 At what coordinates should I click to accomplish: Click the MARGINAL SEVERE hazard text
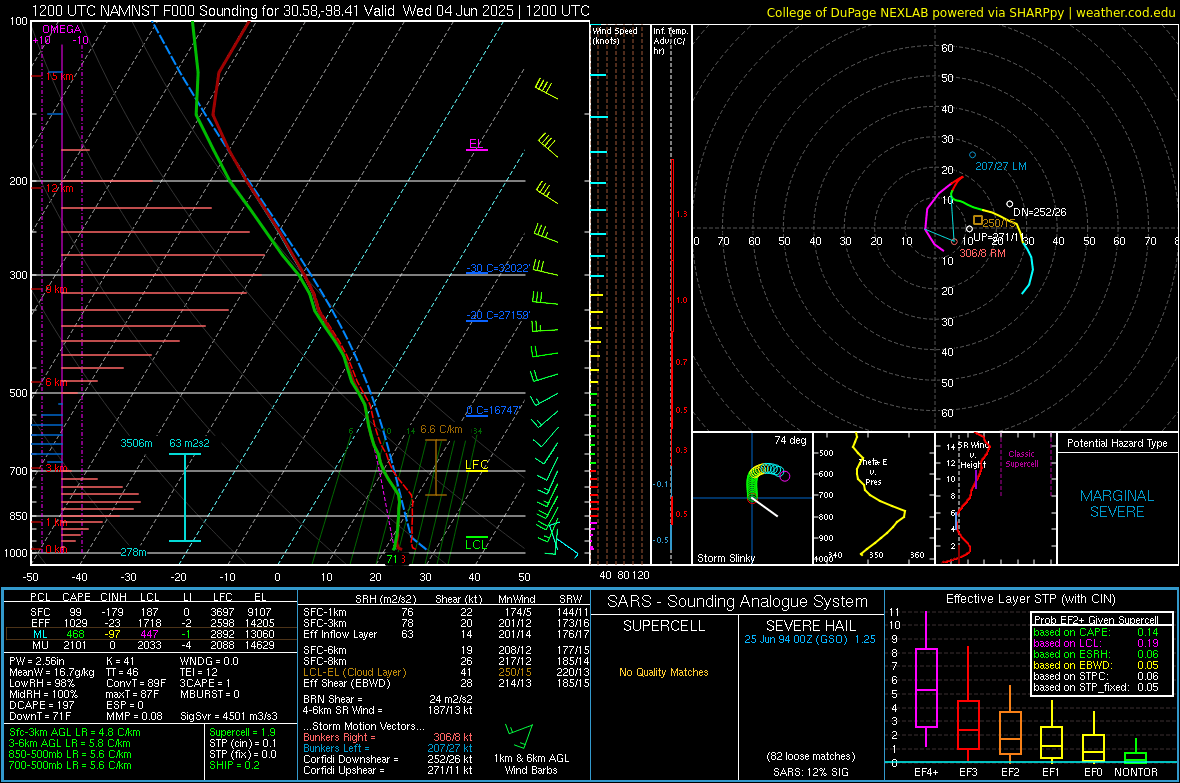(1117, 504)
